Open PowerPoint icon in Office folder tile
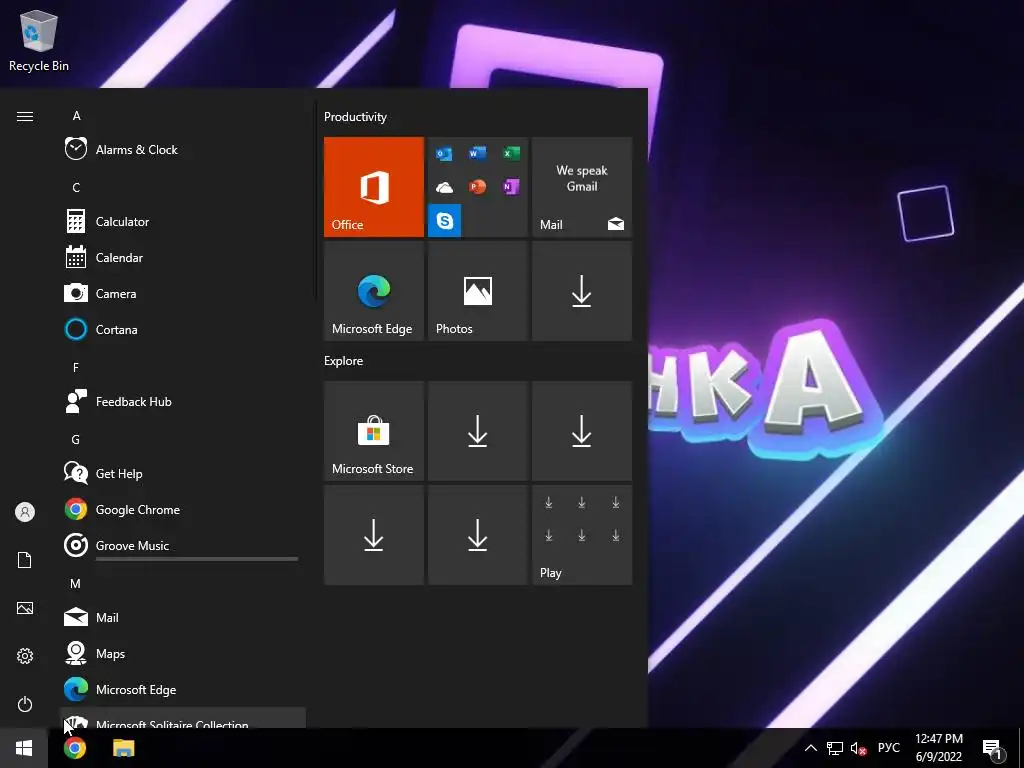Screen dimensions: 1024x768 (477, 187)
